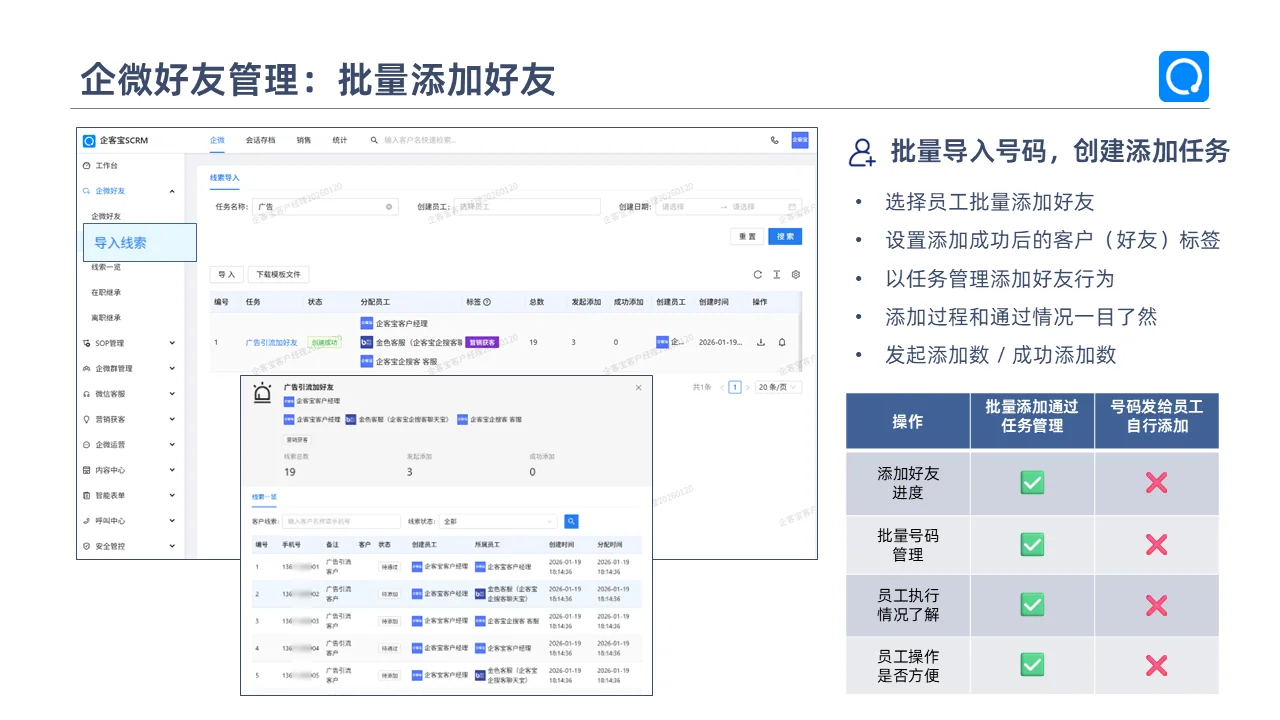The width and height of the screenshot is (1280, 720).
Task: Click the 导入 button
Action: 226,274
